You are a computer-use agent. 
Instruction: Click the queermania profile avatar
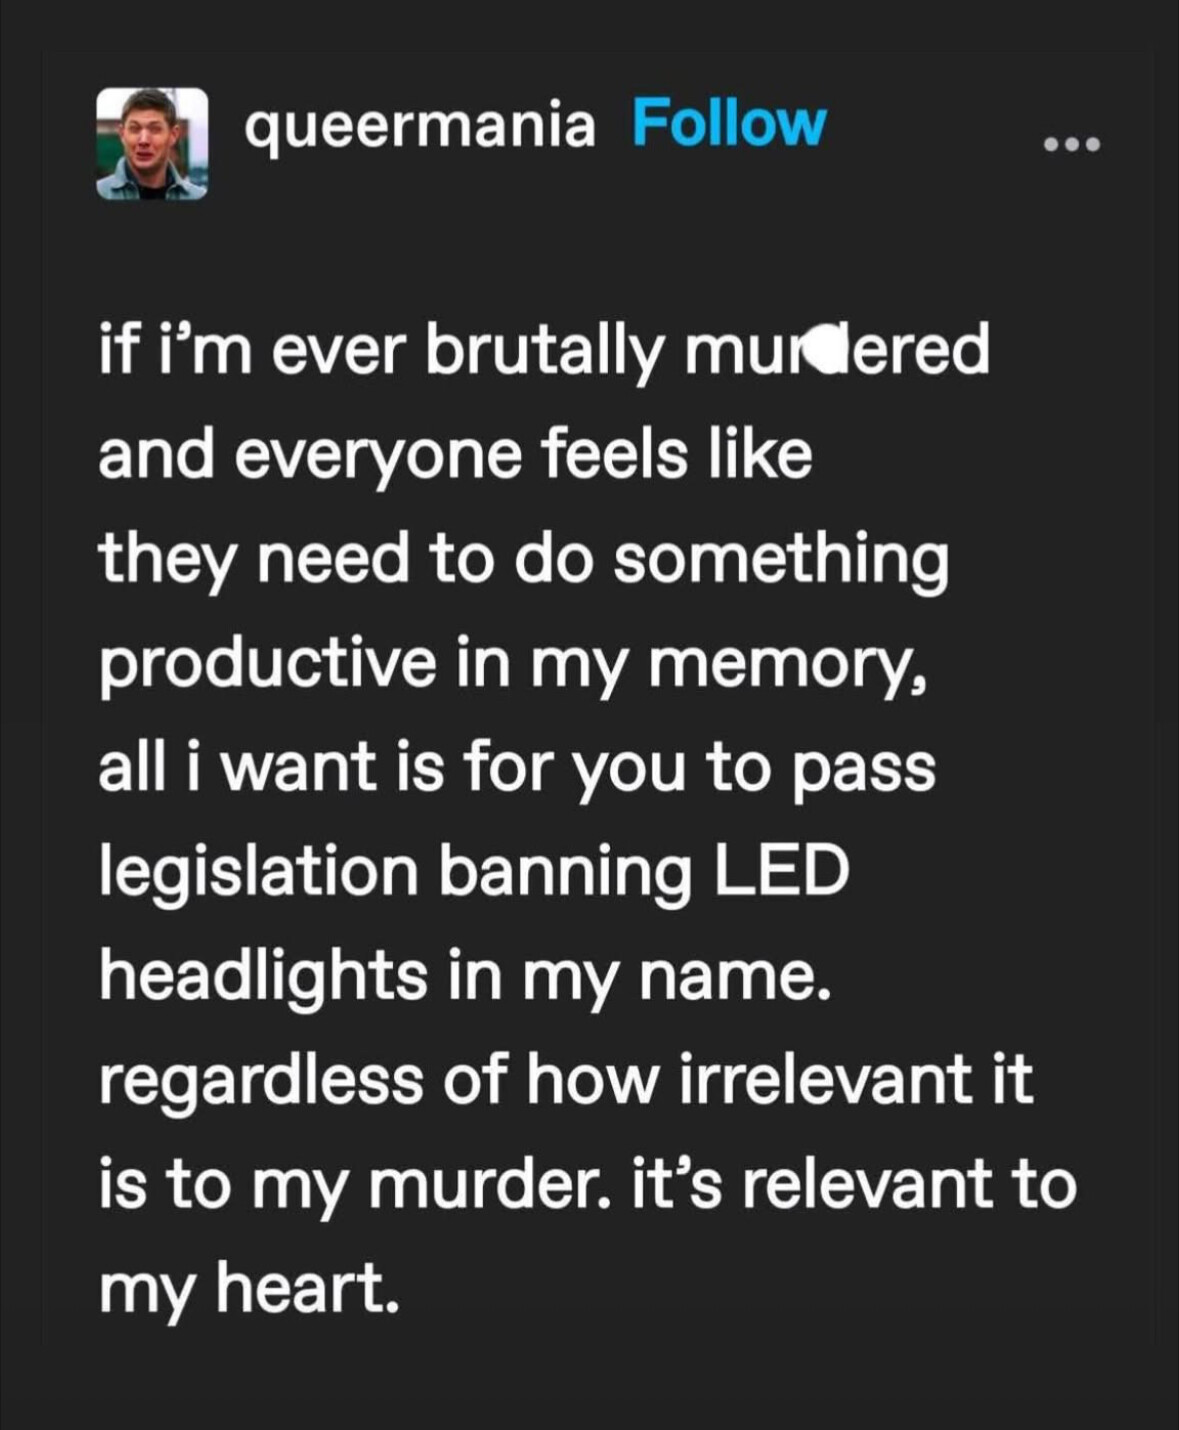[x=152, y=143]
